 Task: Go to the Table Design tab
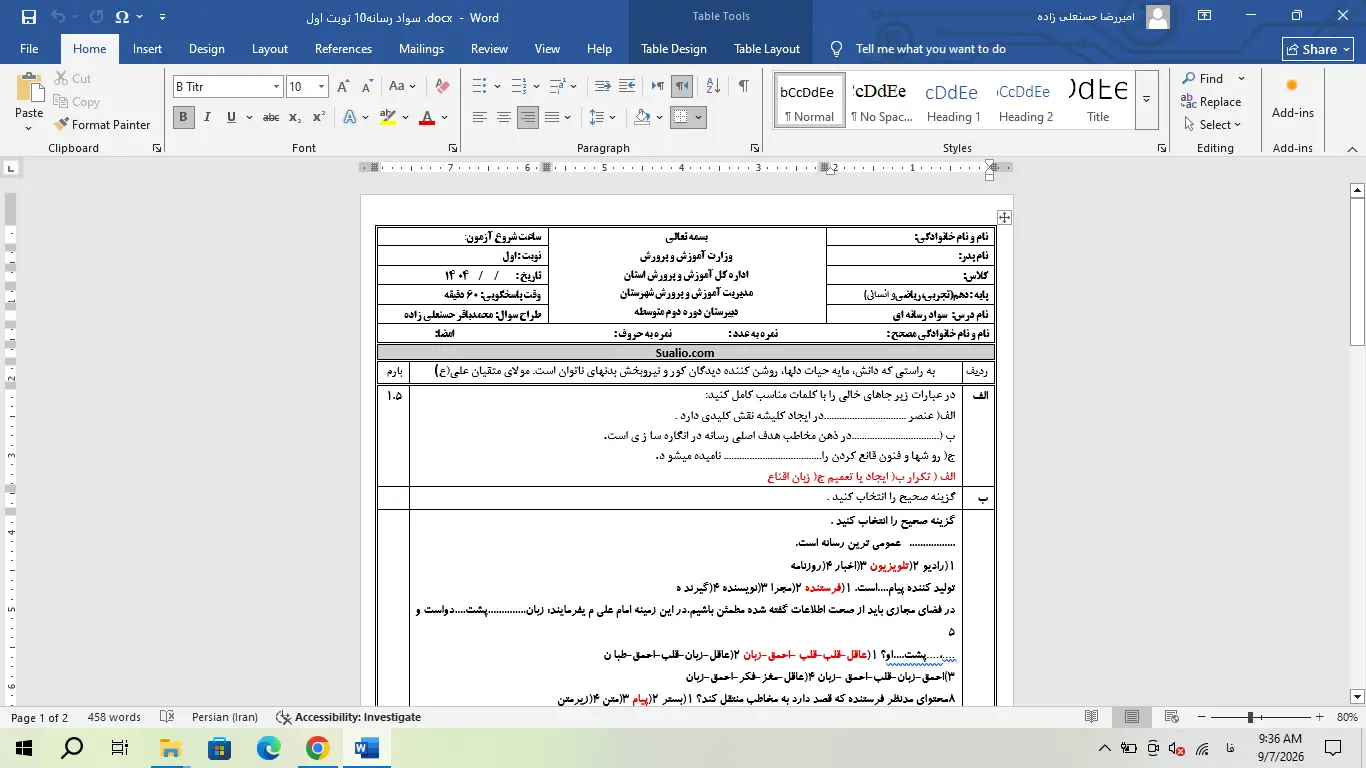[674, 49]
